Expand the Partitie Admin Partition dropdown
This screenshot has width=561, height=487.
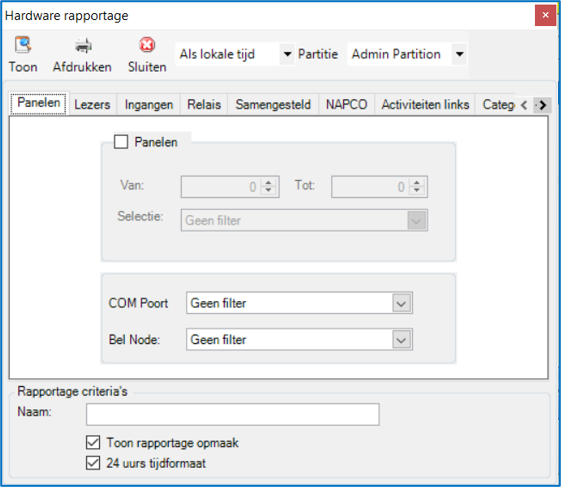click(459, 54)
